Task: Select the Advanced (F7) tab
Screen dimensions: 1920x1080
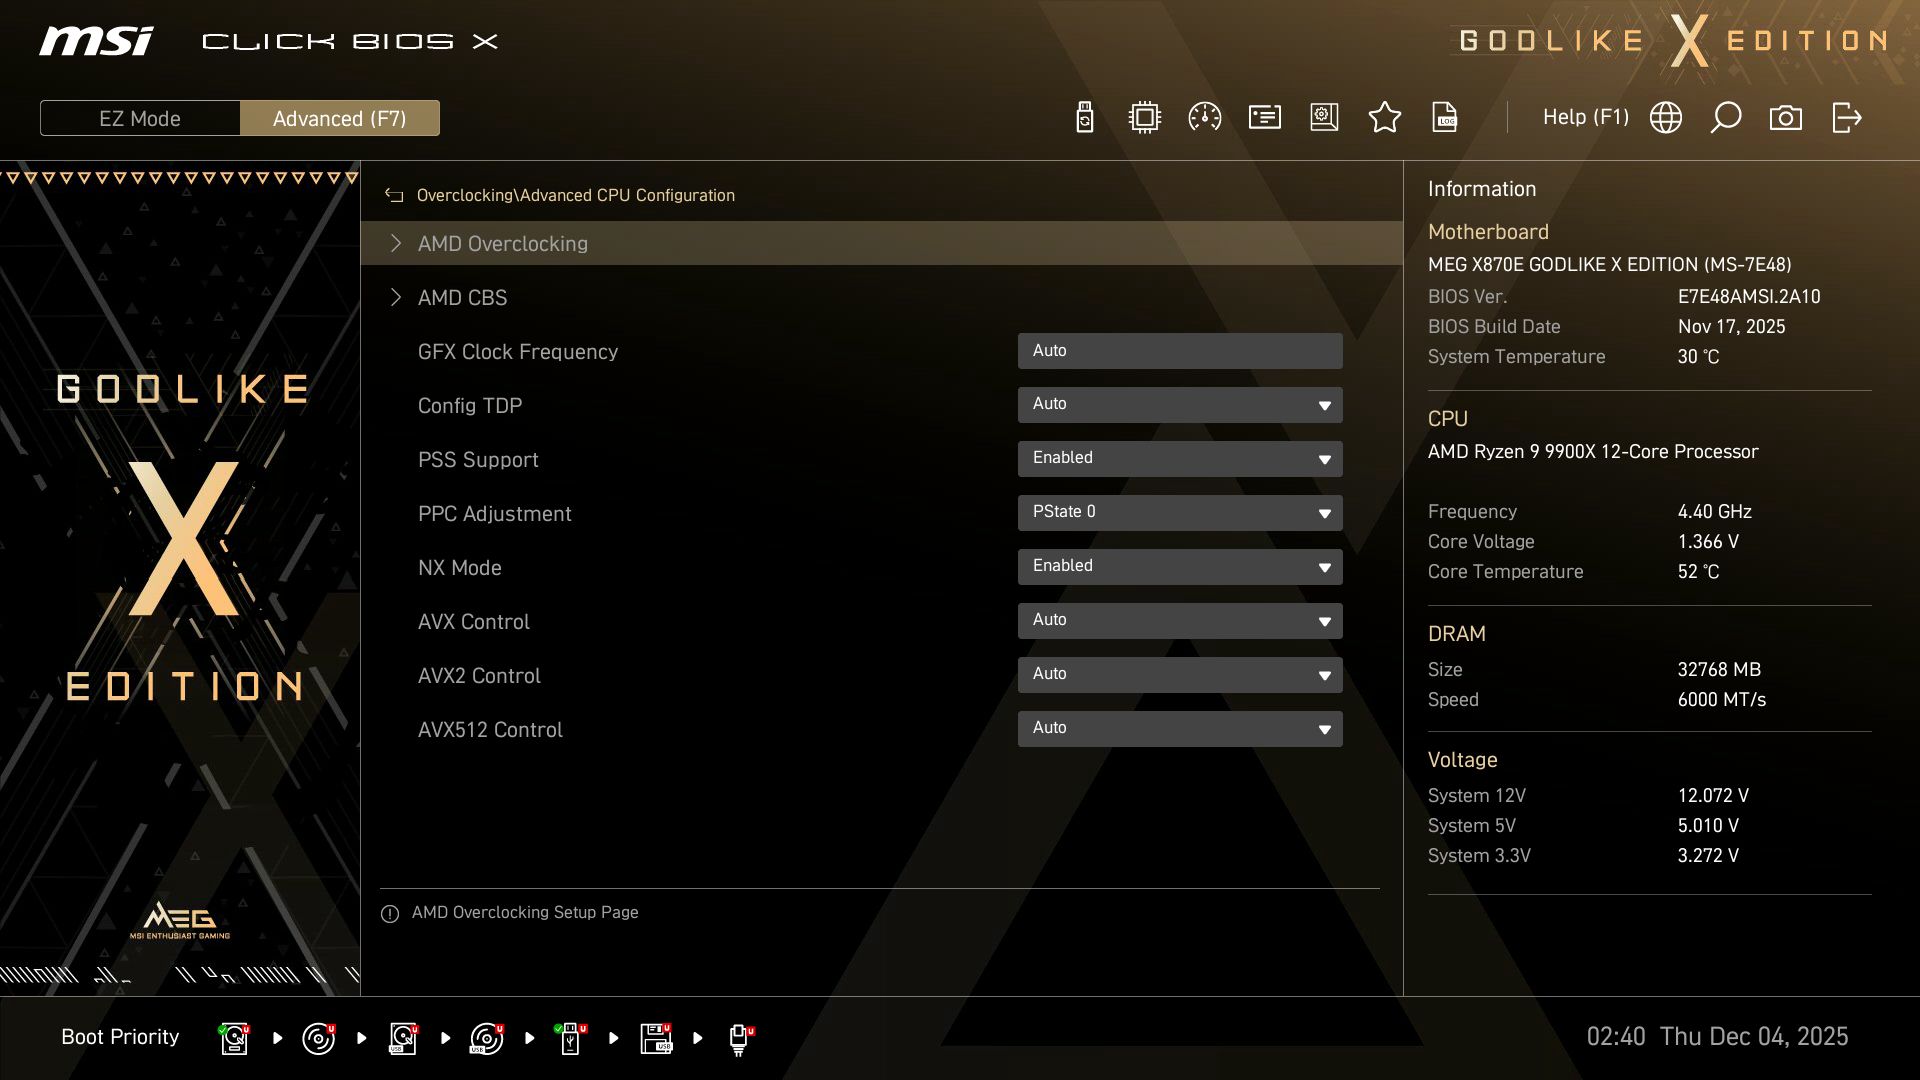Action: pos(340,118)
